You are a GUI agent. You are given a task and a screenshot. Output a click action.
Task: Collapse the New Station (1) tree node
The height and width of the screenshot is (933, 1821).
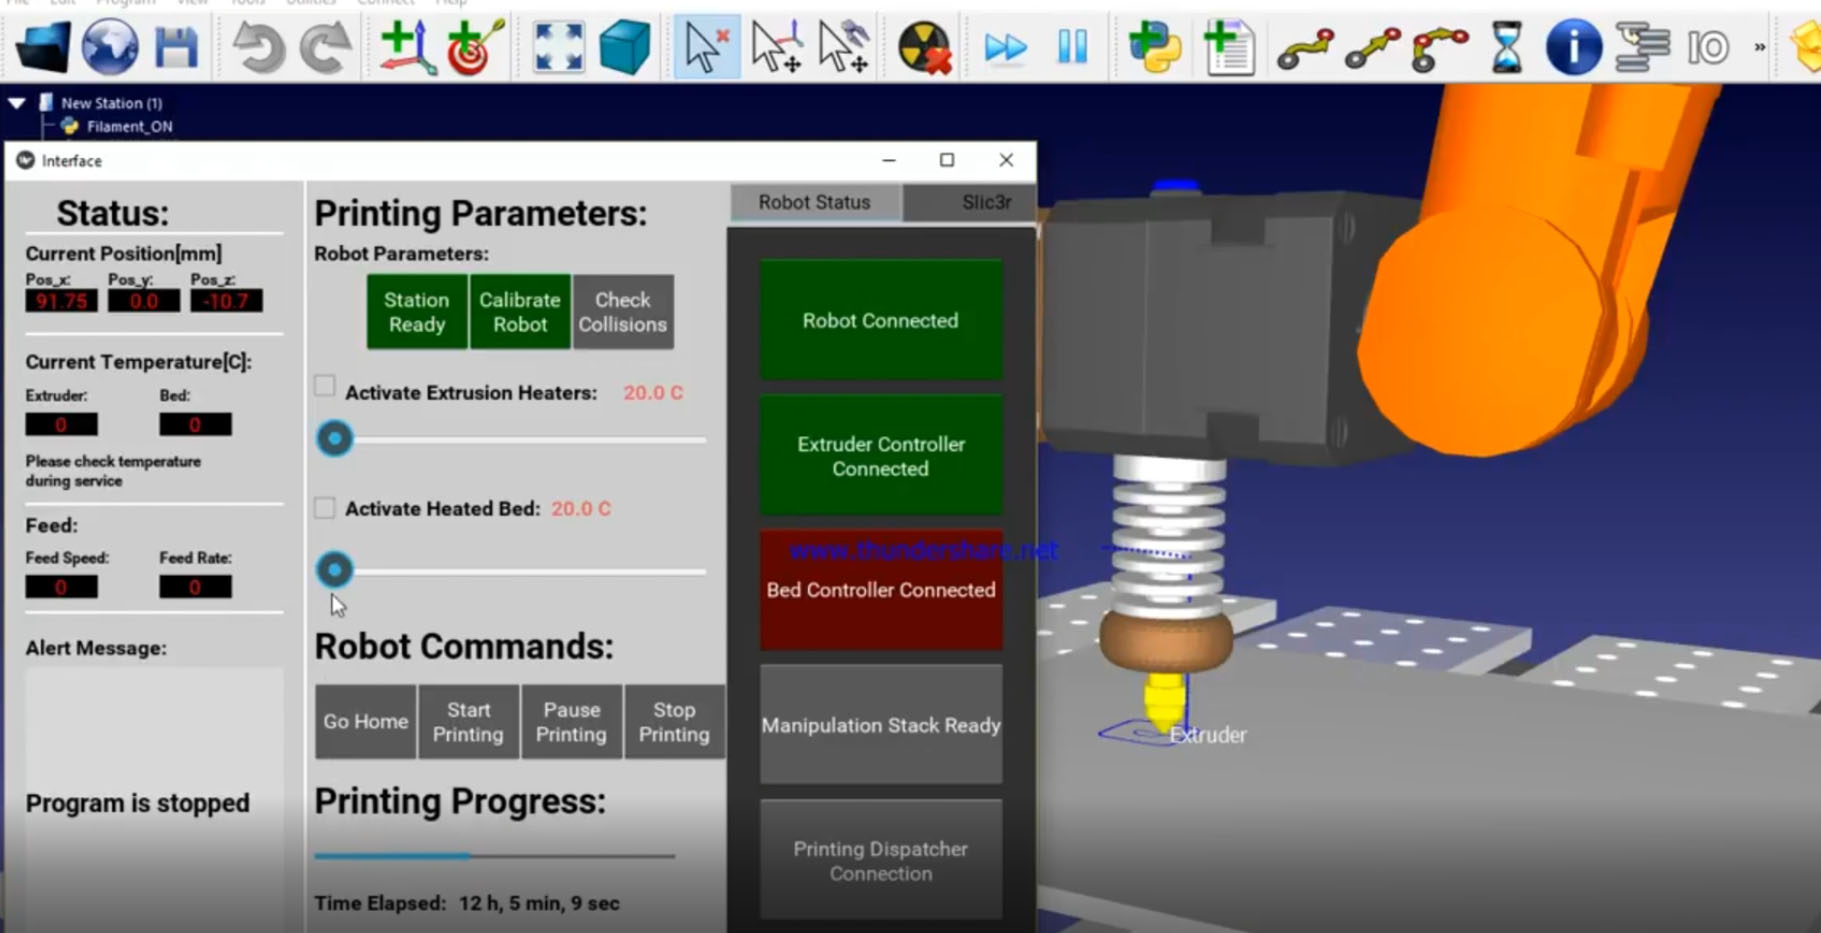point(17,102)
